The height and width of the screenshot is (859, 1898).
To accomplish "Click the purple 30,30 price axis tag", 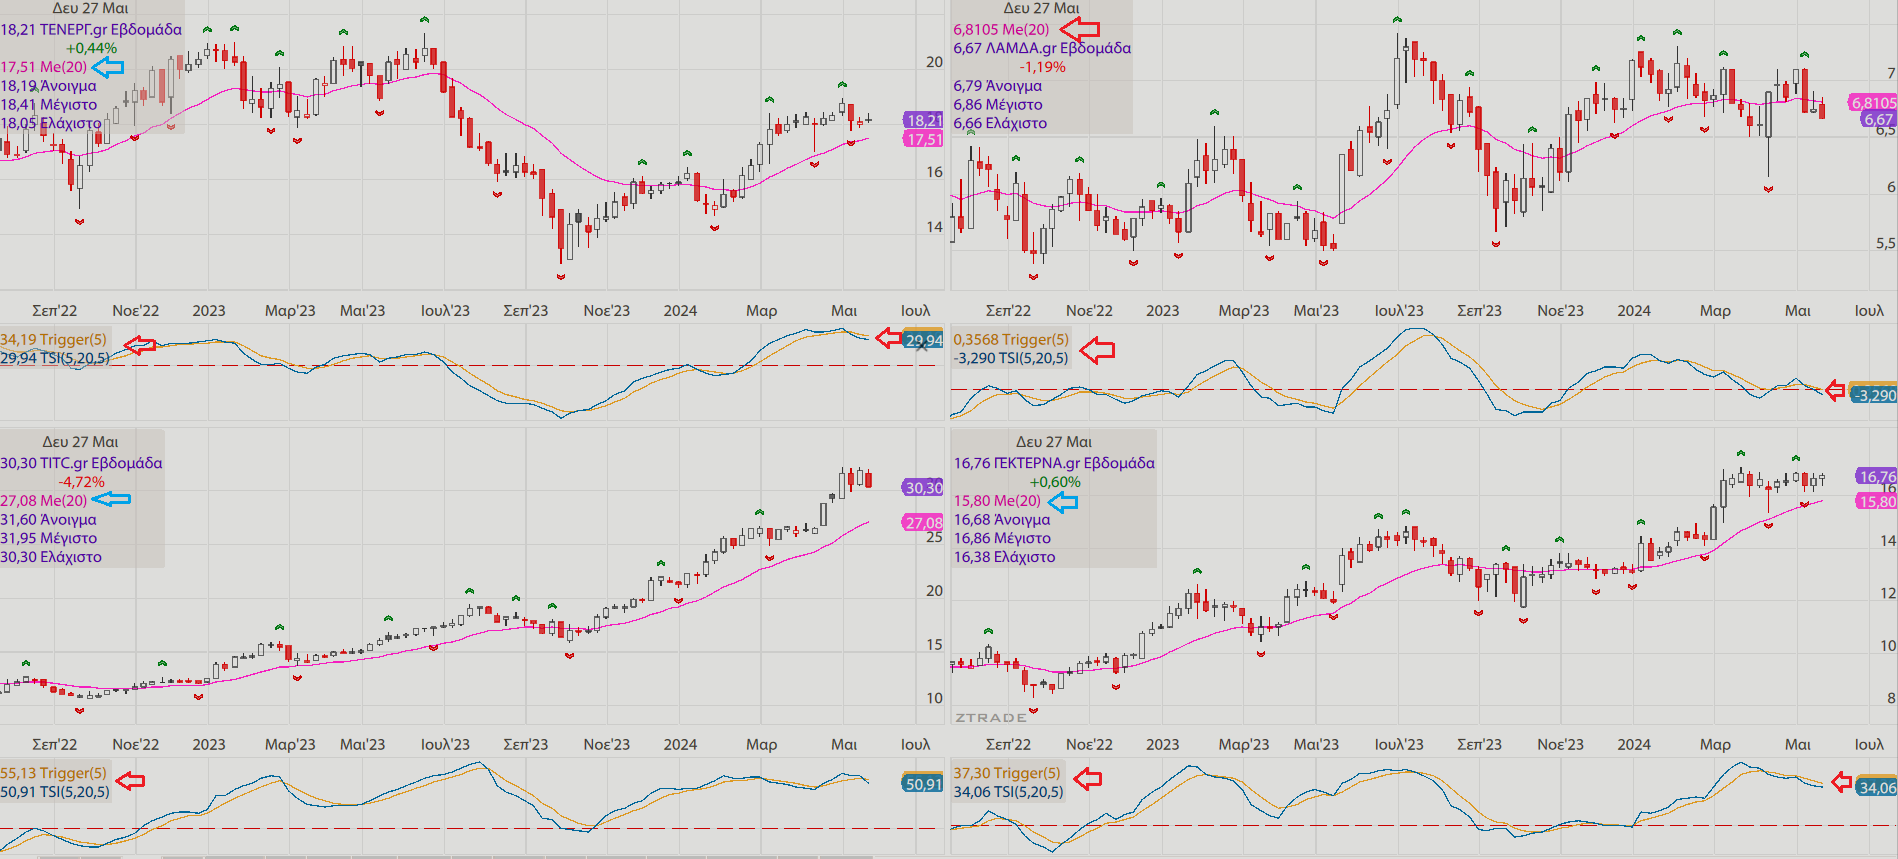I will click(924, 488).
